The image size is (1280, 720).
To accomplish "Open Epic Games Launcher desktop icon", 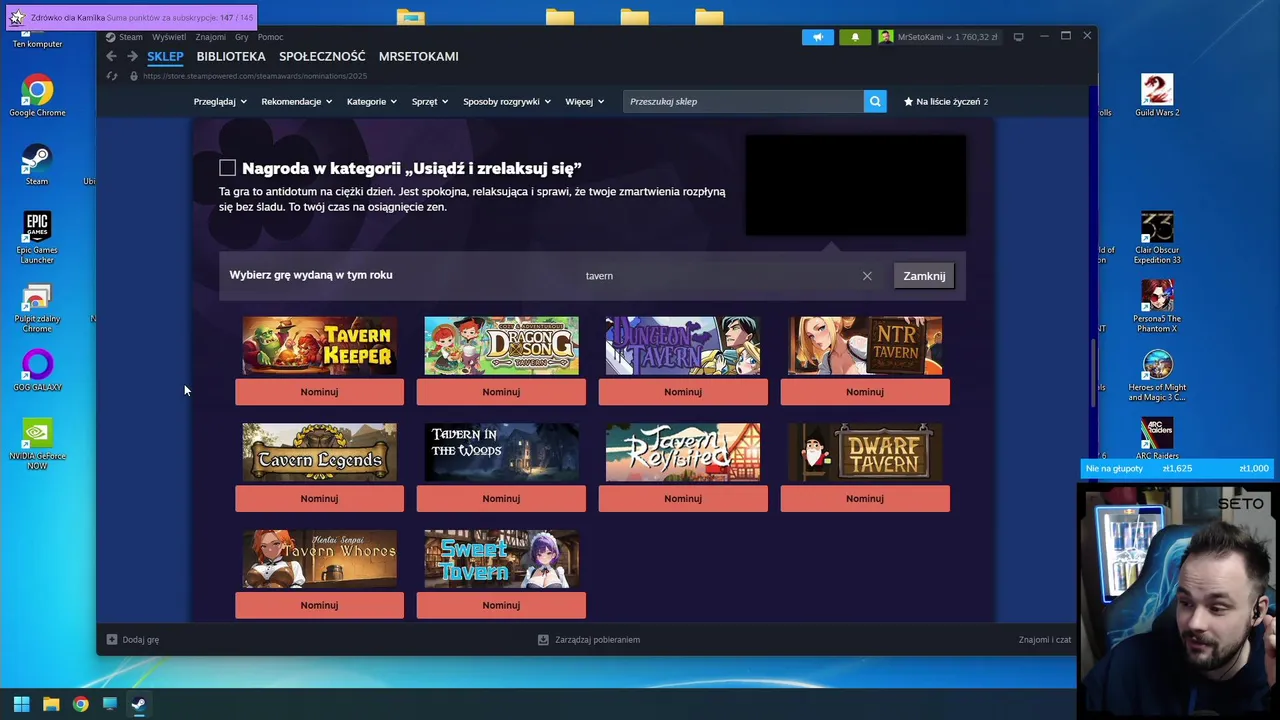I will (37, 238).
